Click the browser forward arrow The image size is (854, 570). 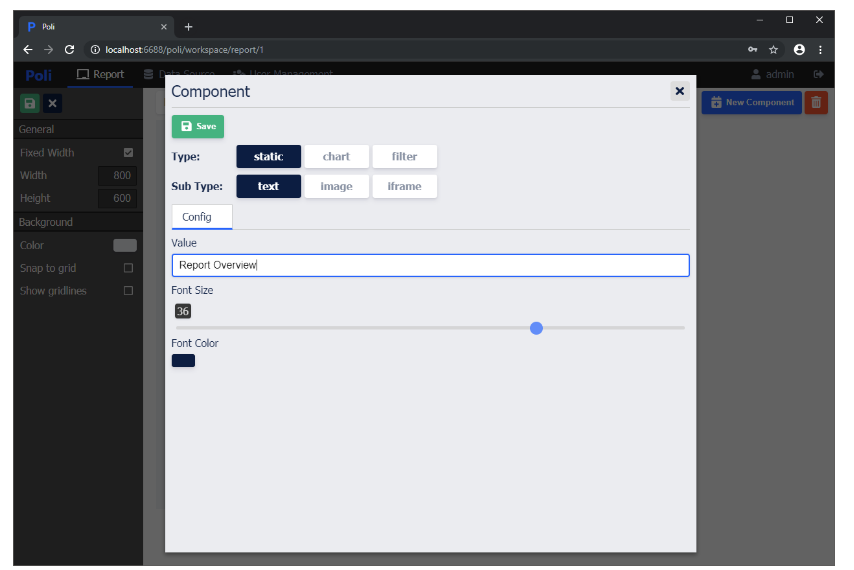tap(48, 50)
